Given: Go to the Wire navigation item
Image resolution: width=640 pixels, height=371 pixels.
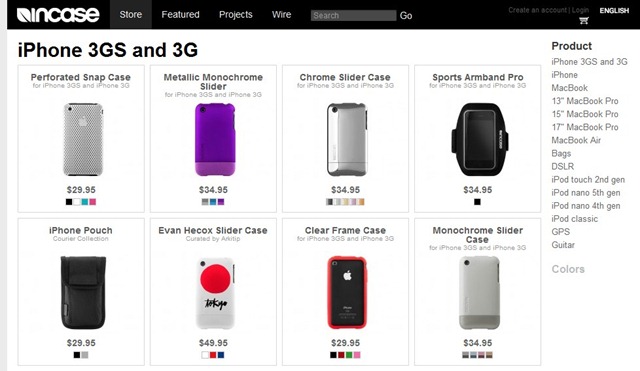Looking at the screenshot, I should (x=281, y=15).
